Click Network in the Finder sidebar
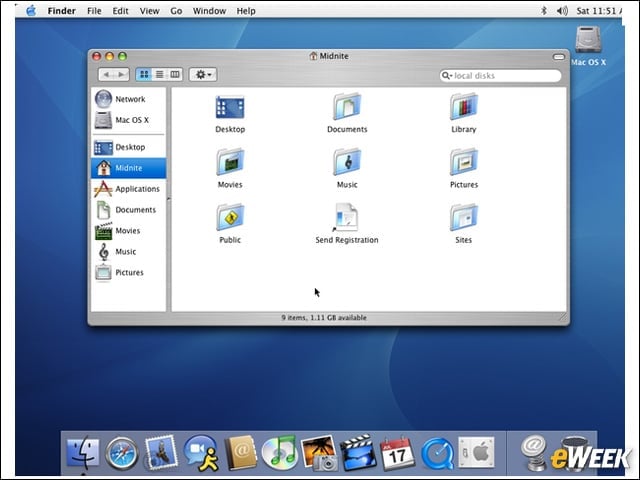The height and width of the screenshot is (480, 640). [x=129, y=99]
